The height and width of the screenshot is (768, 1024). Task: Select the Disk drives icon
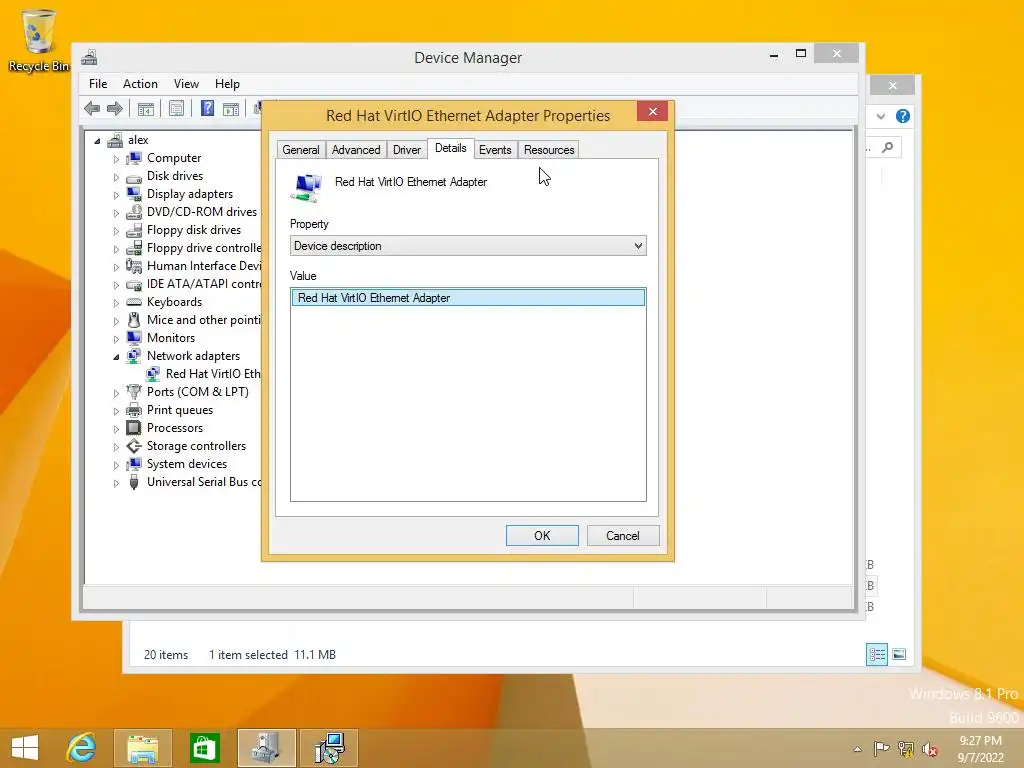pos(134,176)
